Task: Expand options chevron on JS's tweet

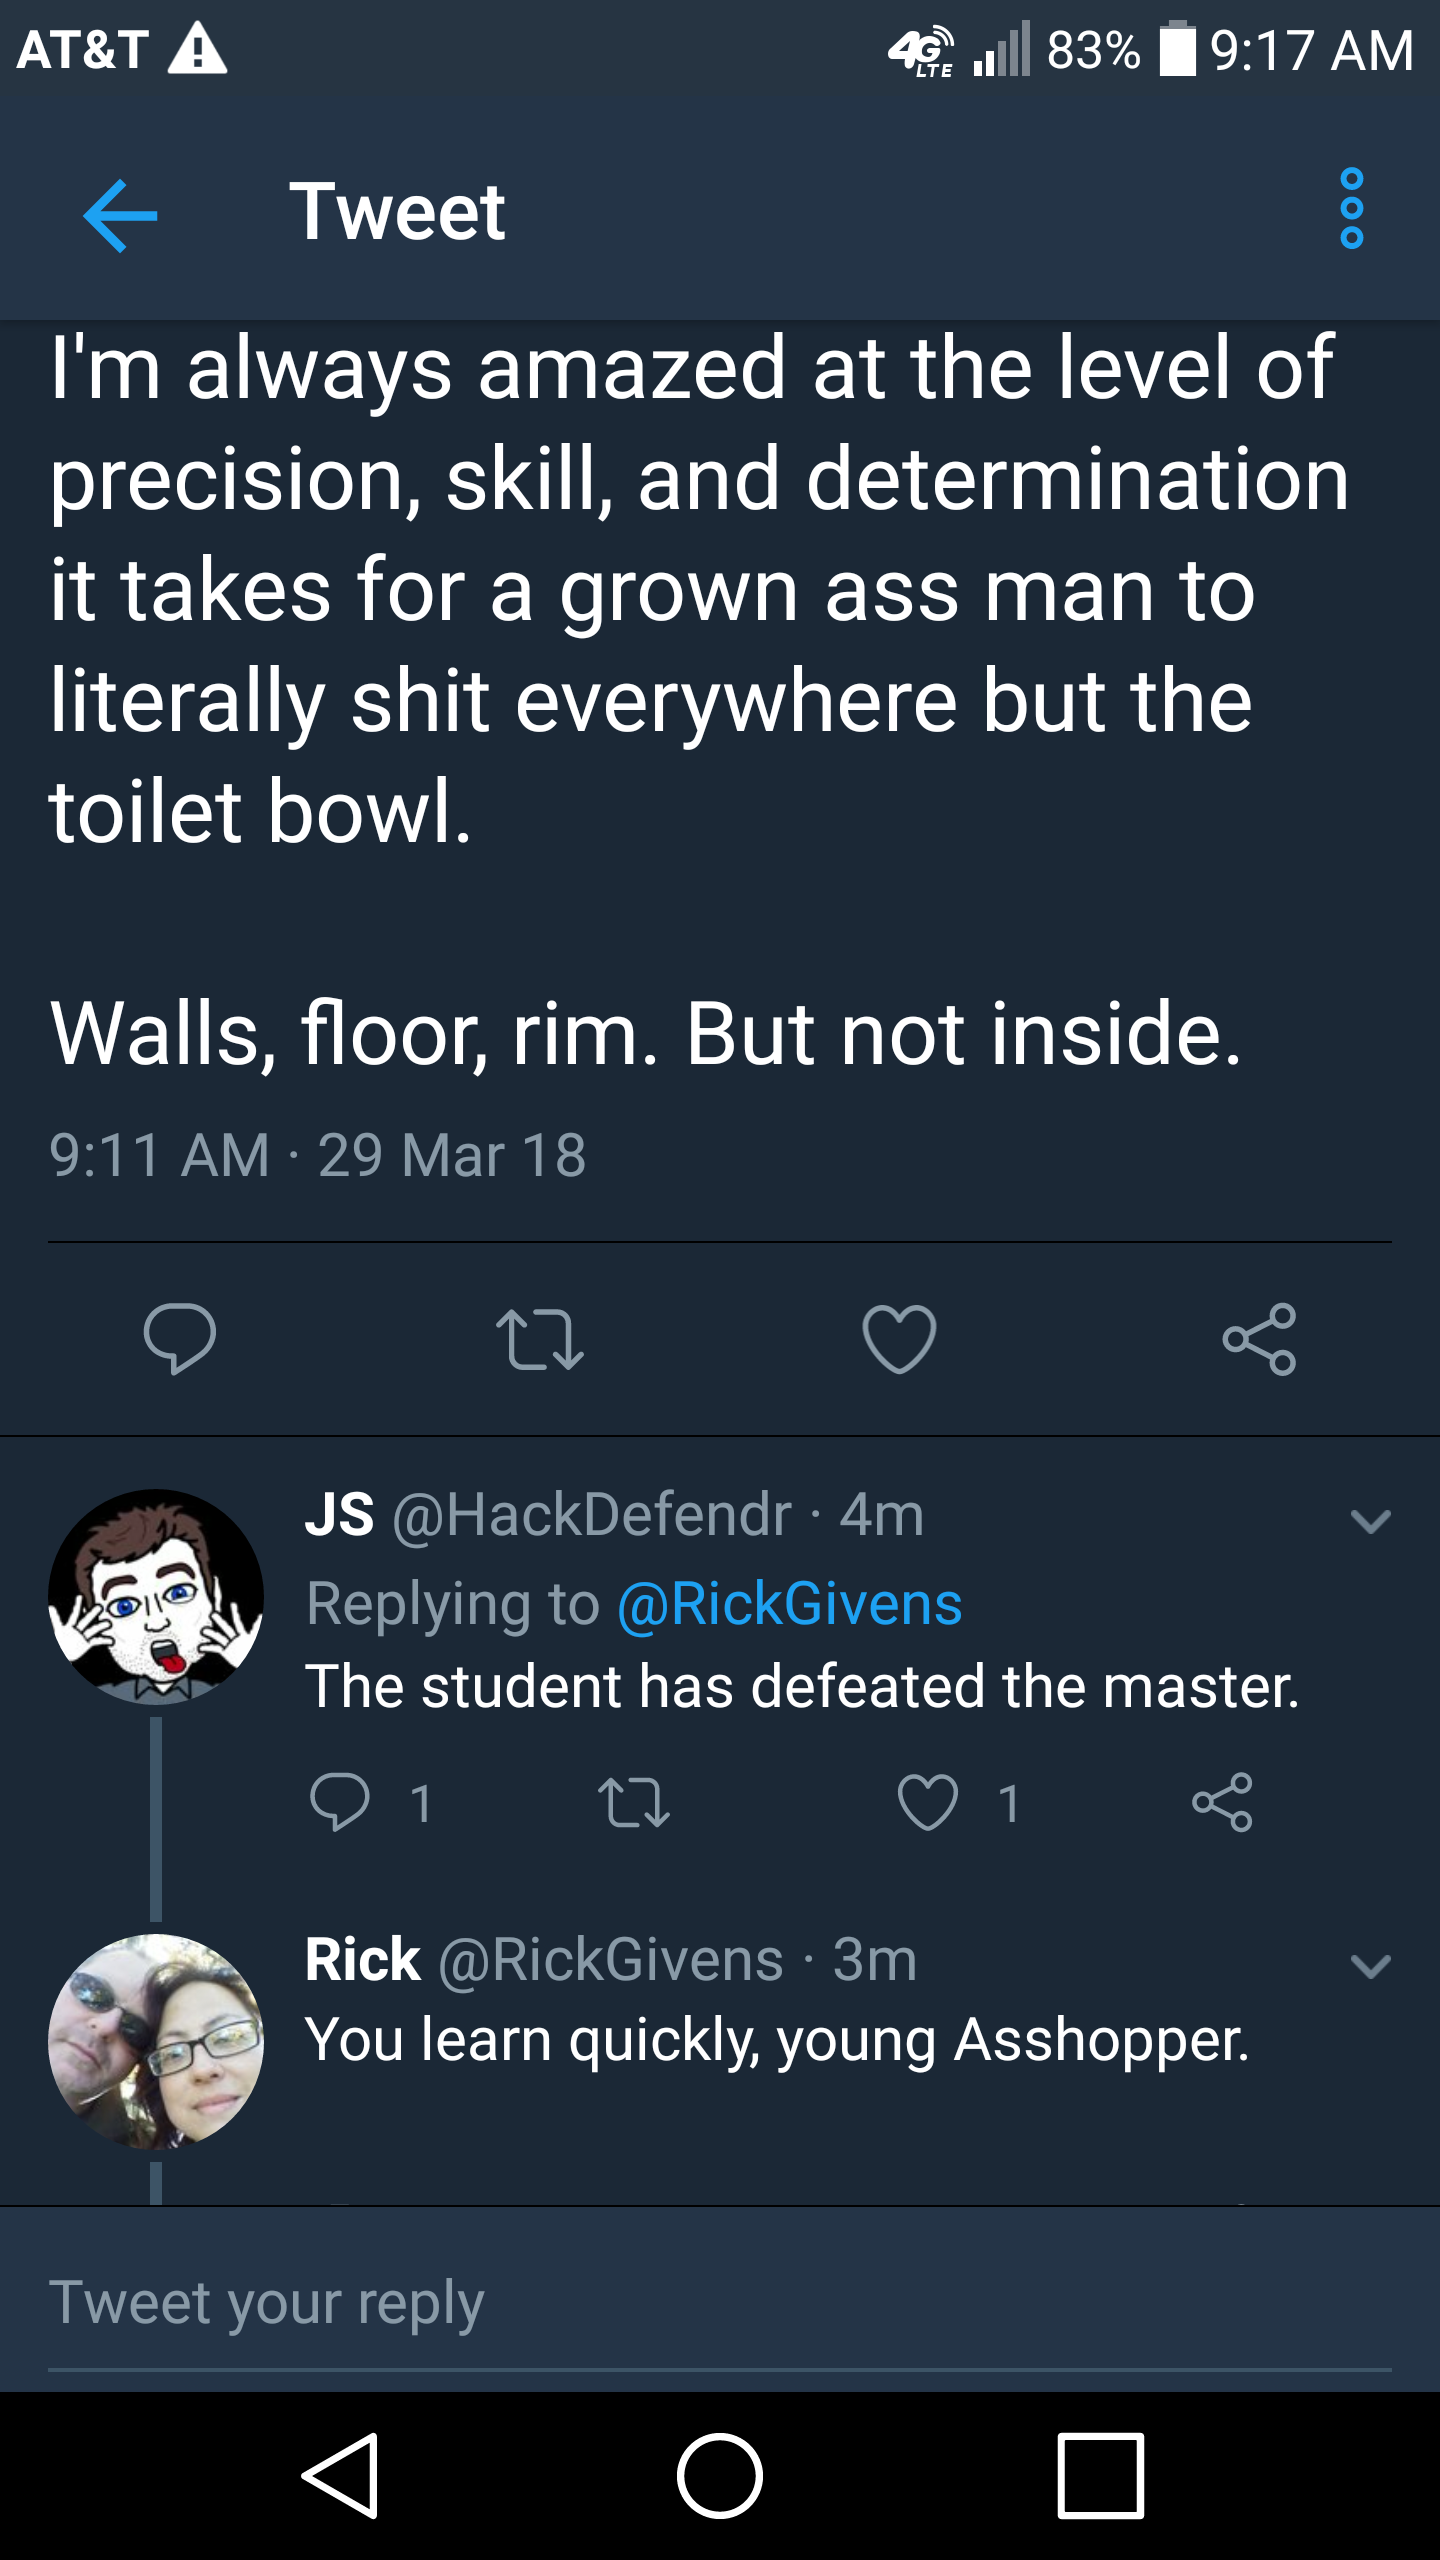Action: click(1370, 1522)
